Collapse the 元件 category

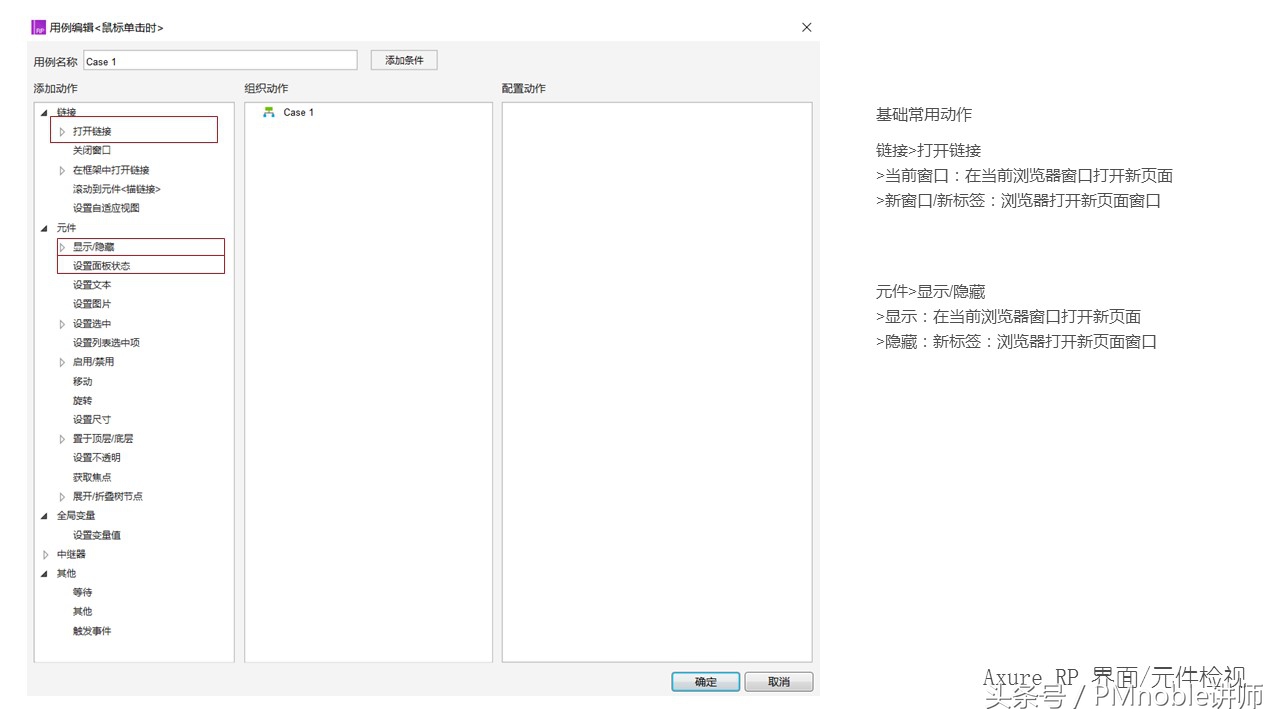pos(44,227)
